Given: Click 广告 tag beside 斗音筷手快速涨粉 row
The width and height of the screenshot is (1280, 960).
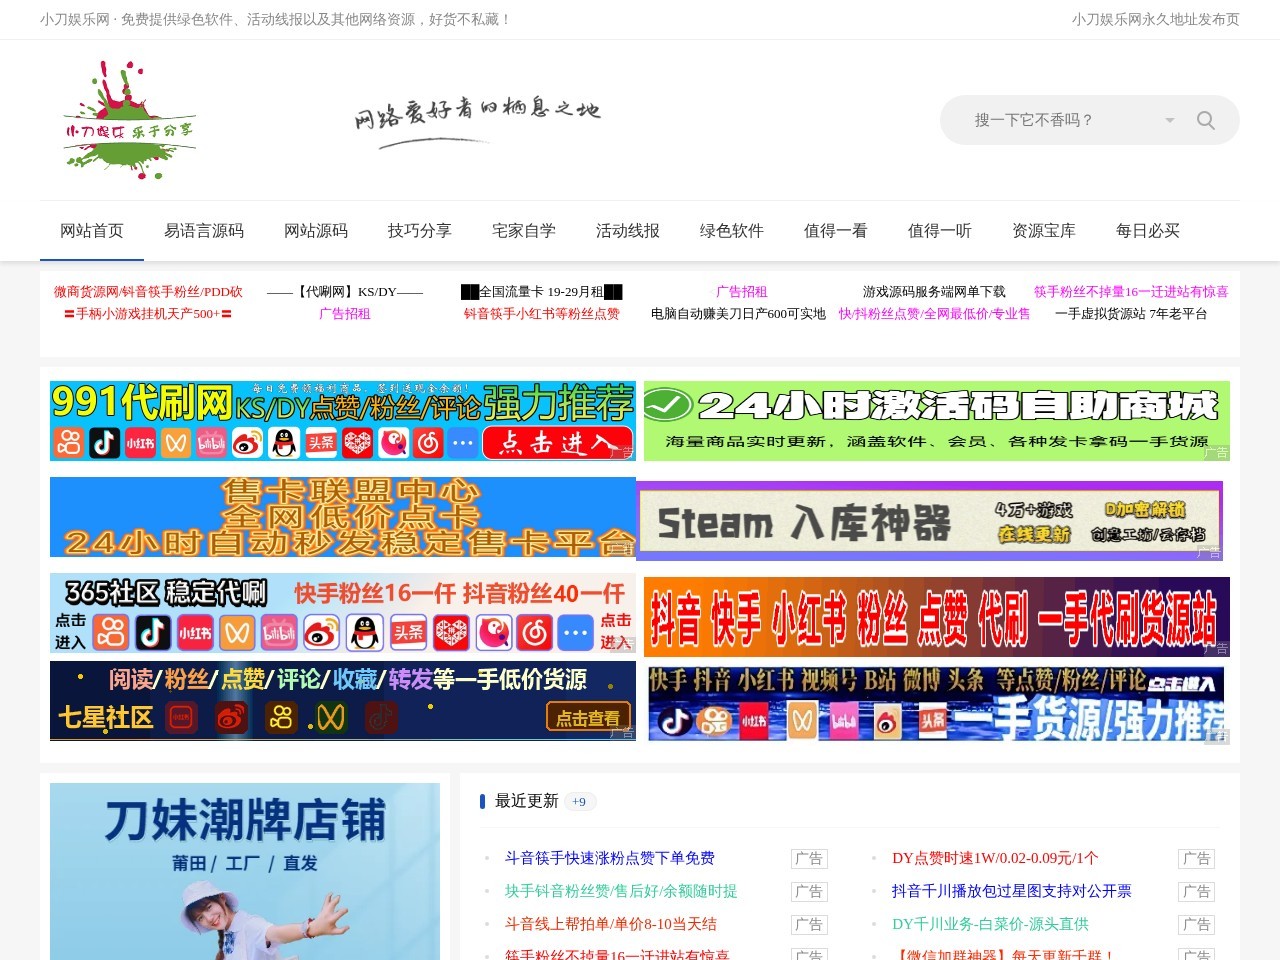Looking at the screenshot, I should click(809, 858).
